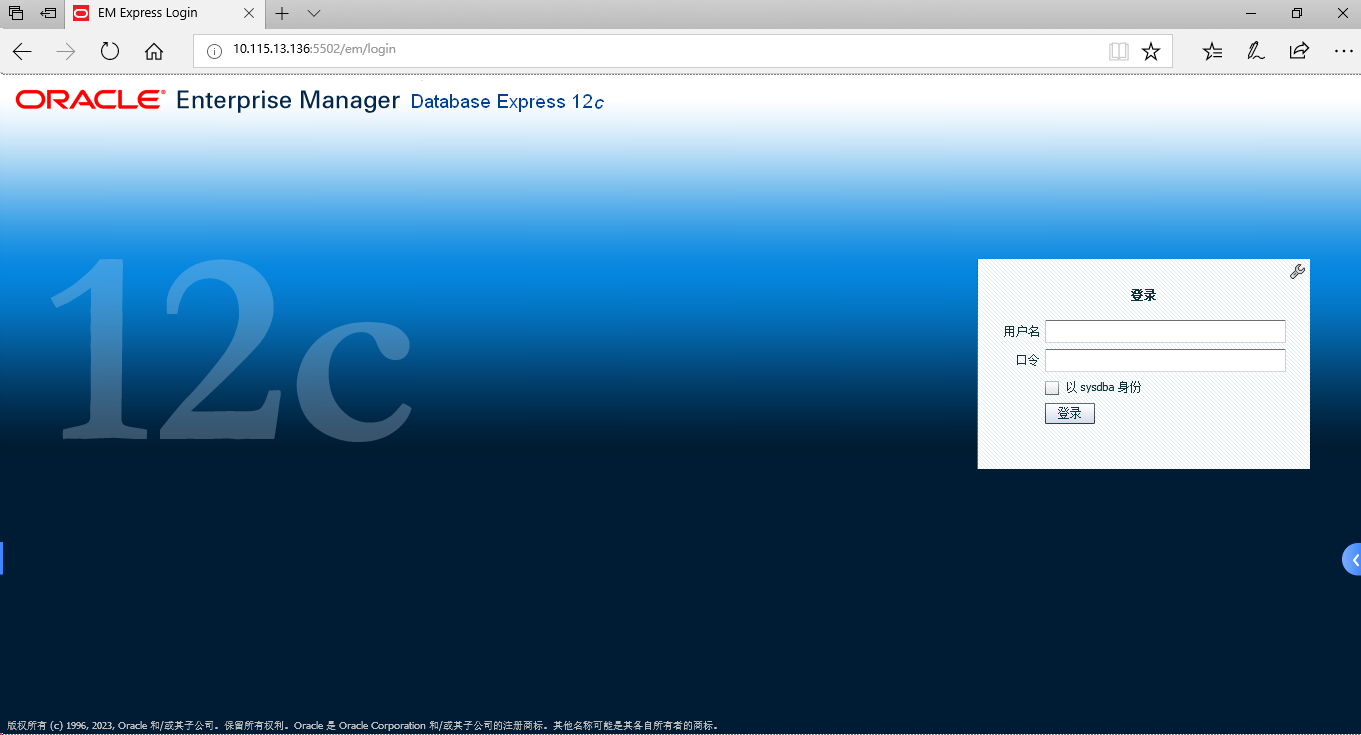Refresh the page with reload icon
The image size is (1361, 735).
(x=110, y=52)
